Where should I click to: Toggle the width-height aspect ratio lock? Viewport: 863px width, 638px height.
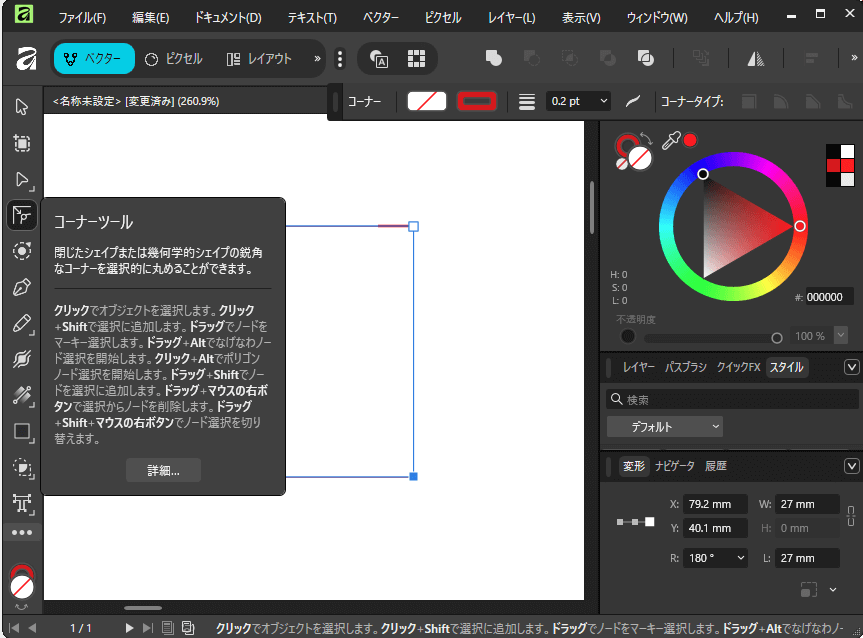(850, 516)
